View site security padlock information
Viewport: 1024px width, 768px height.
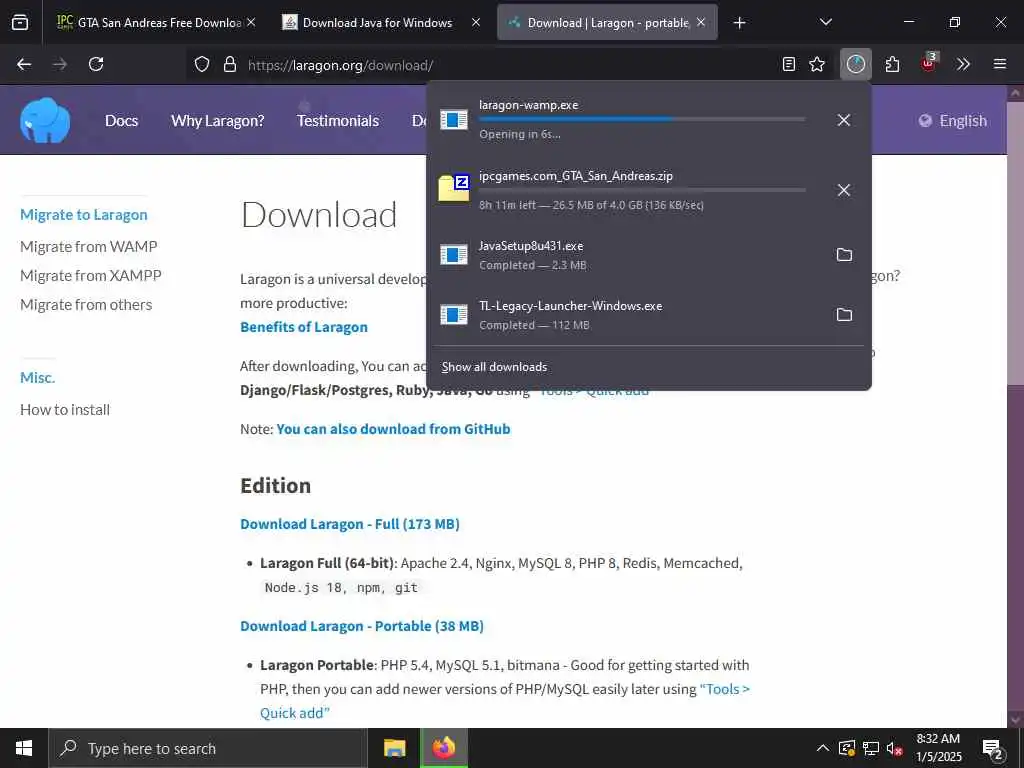pos(229,64)
